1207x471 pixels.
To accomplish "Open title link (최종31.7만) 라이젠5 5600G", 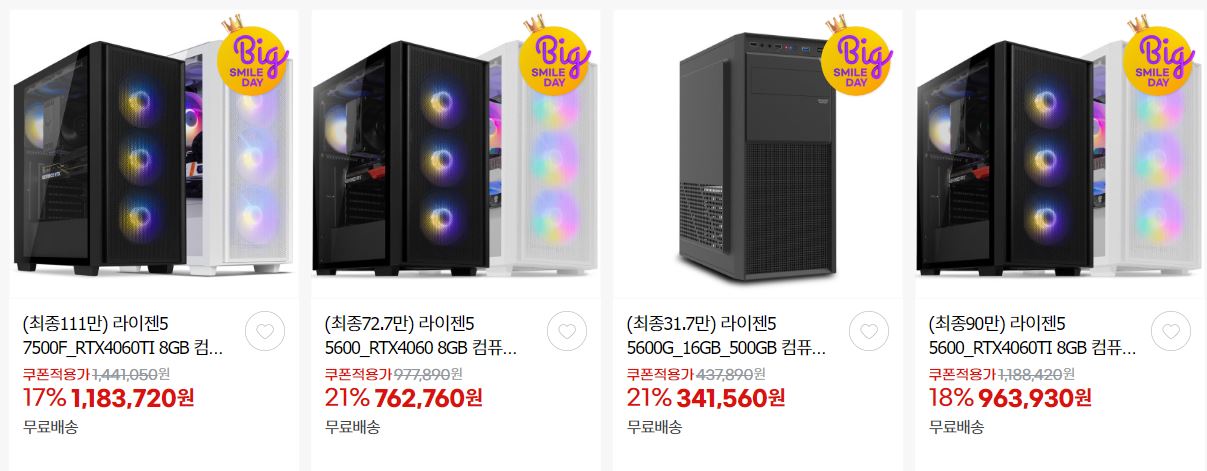I will pyautogui.click(x=727, y=336).
